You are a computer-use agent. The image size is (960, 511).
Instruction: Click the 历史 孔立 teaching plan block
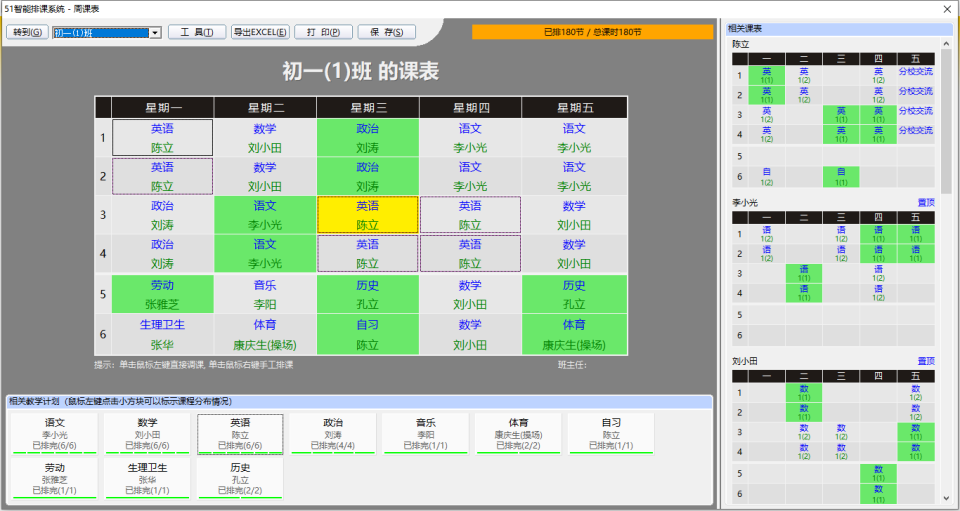point(240,479)
